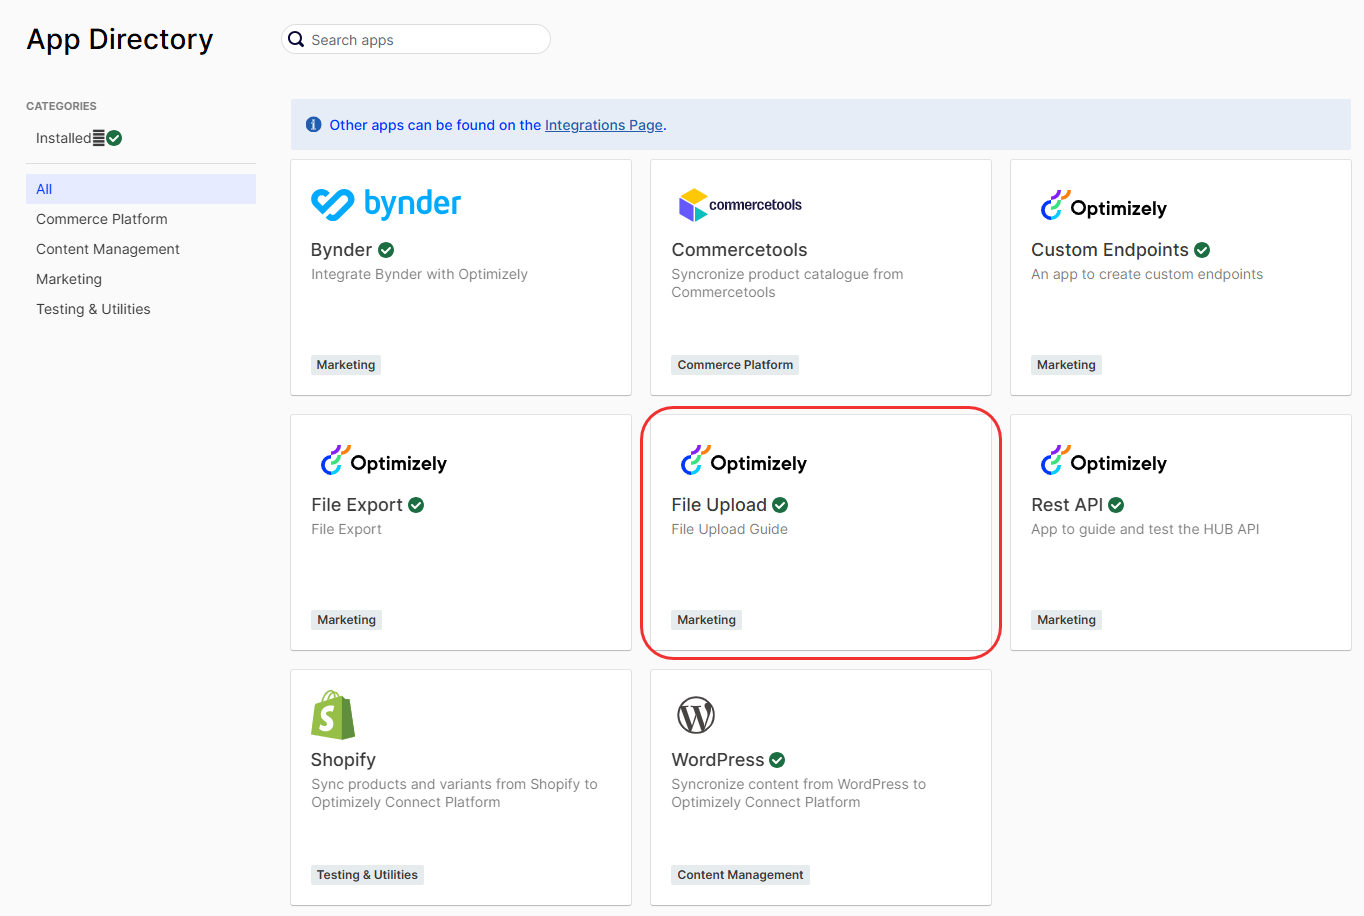
Task: Filter by Marketing category in sidebar
Action: tap(69, 279)
